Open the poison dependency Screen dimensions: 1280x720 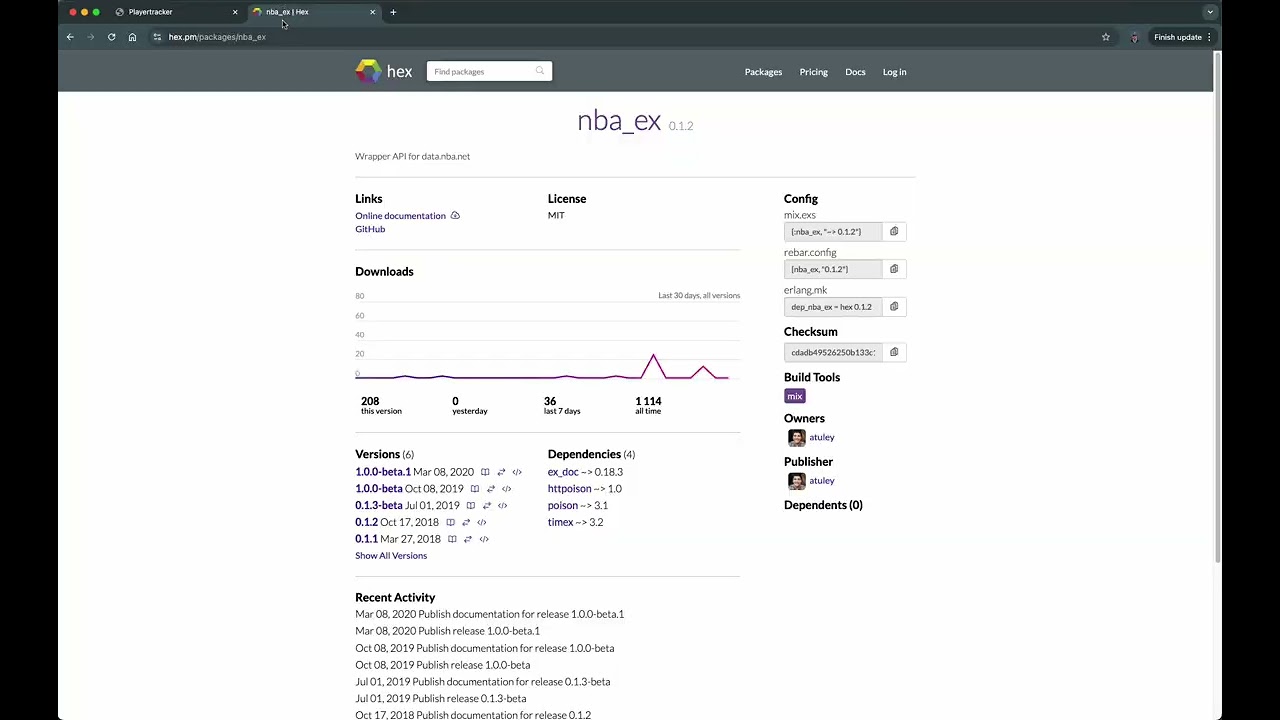[563, 506]
